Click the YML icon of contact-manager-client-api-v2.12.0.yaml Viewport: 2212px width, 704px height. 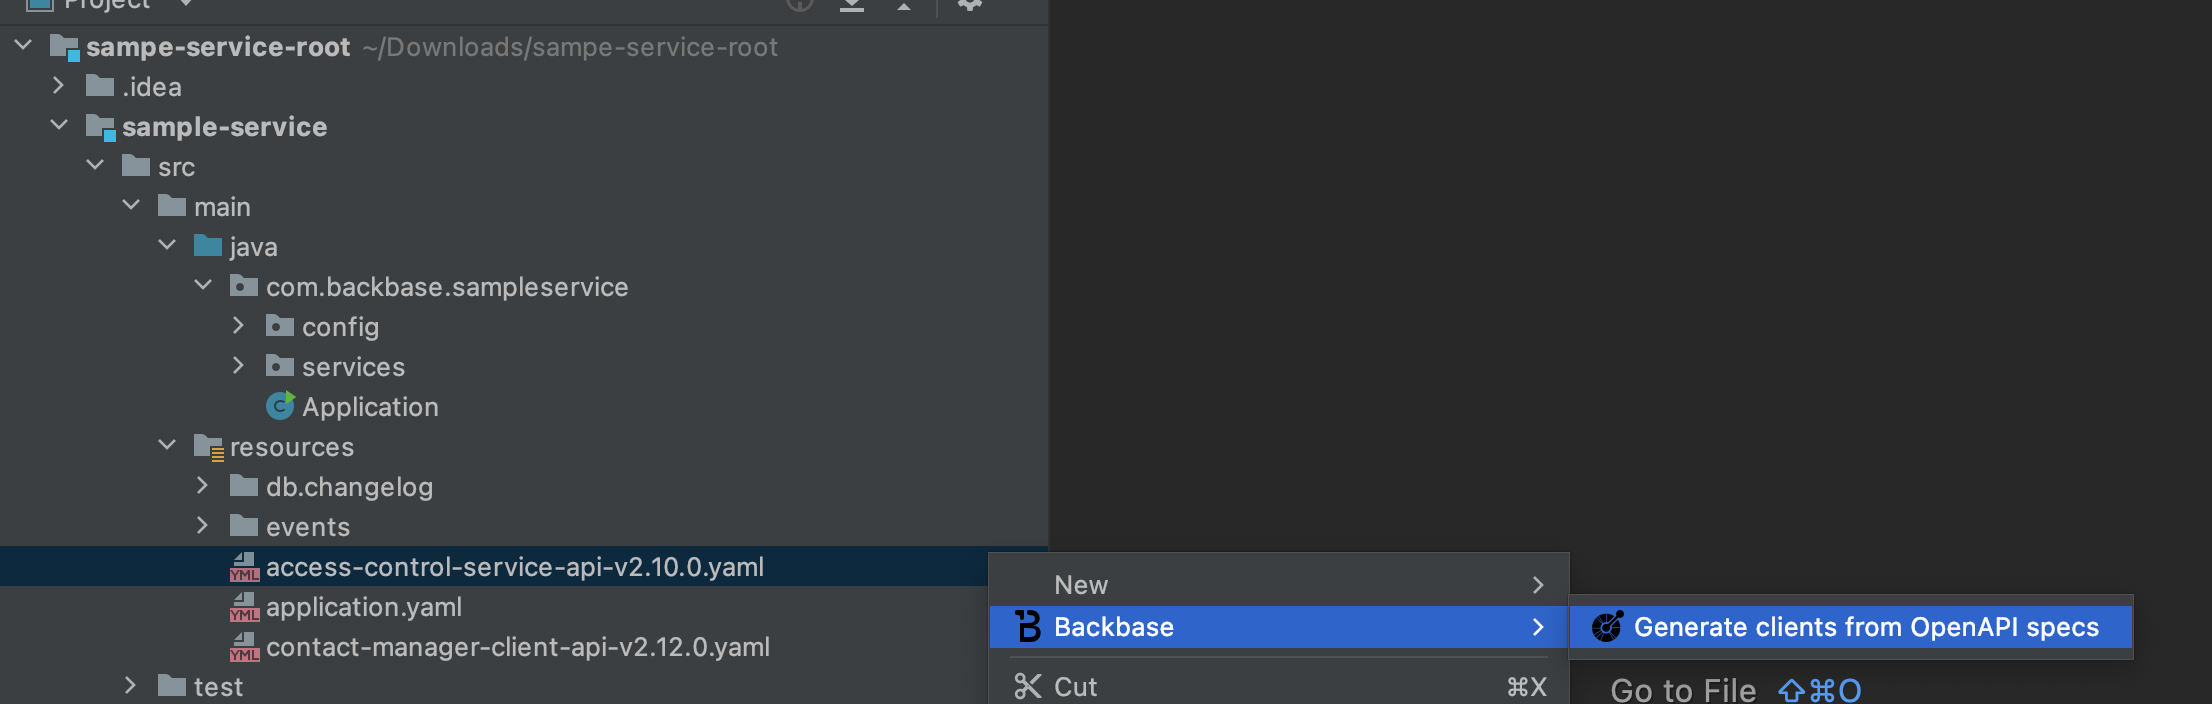tap(245, 647)
